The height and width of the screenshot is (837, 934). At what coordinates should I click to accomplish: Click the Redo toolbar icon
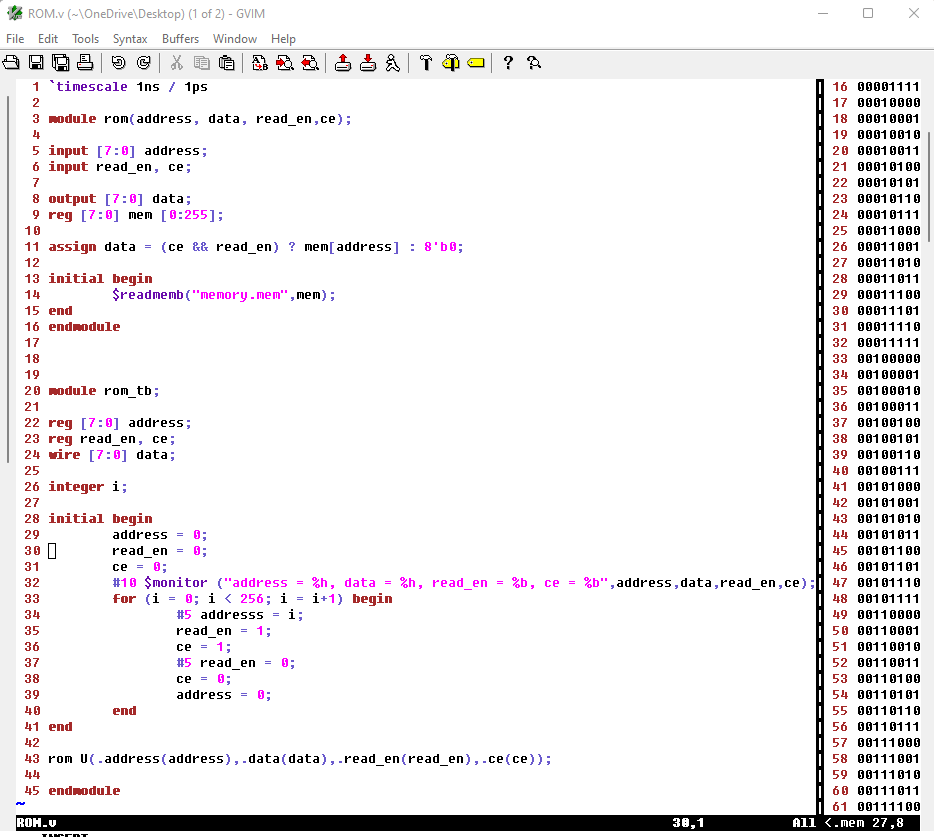coord(143,63)
